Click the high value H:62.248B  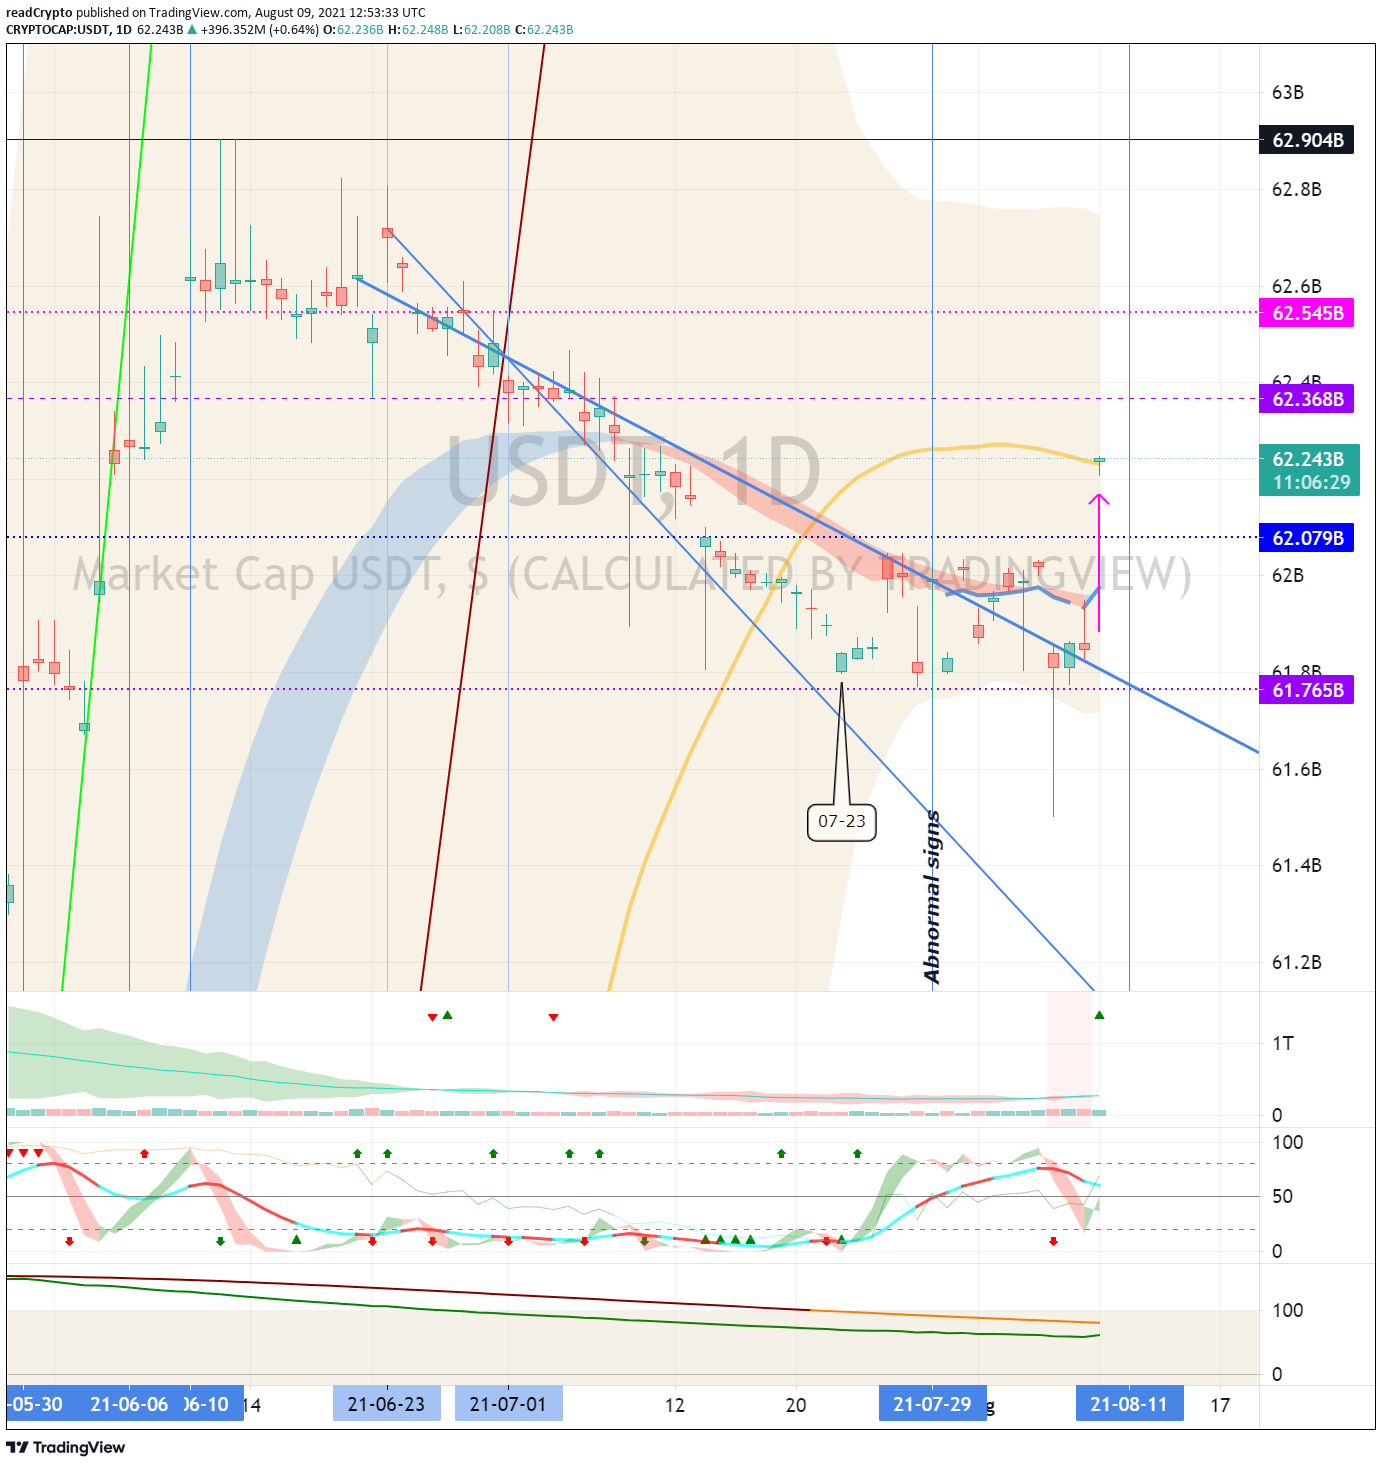coord(418,30)
